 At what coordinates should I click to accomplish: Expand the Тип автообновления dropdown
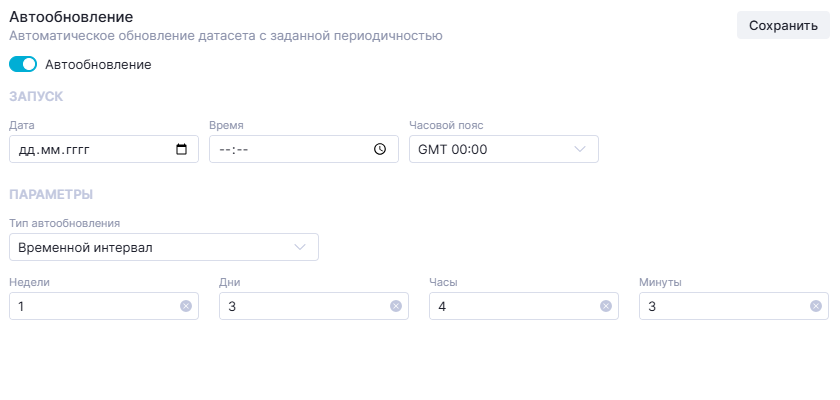point(163,247)
